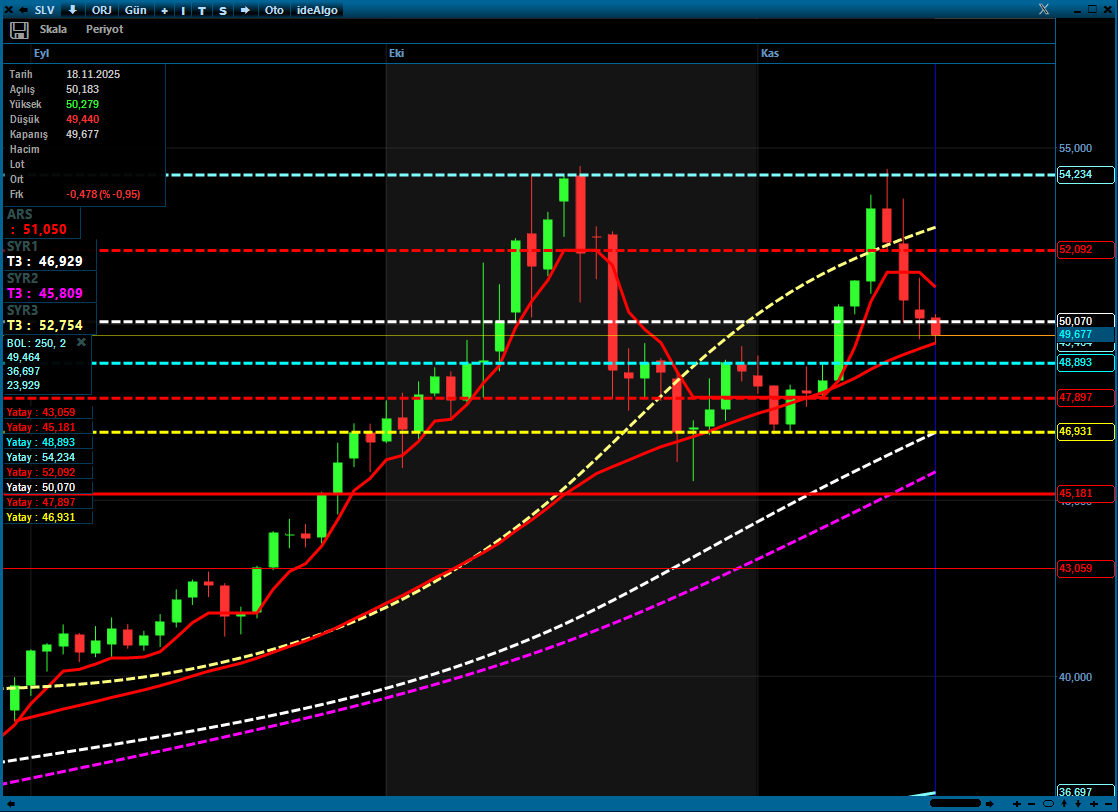Click the Tarih 18.11.2025 value
Image resolution: width=1118 pixels, height=812 pixels.
point(93,74)
